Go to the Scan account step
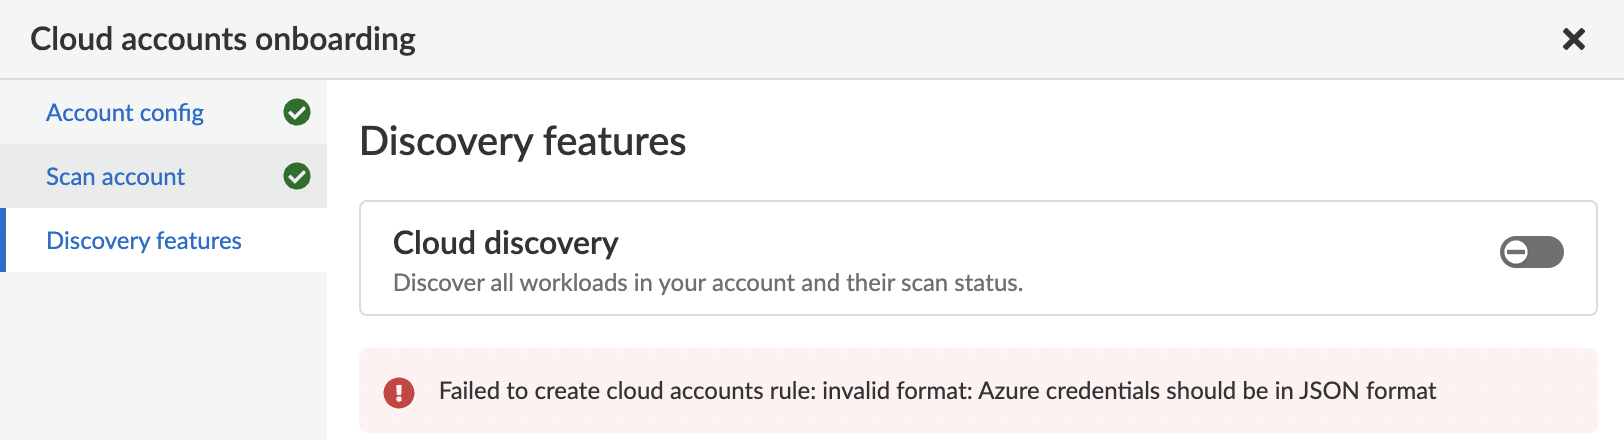1624x440 pixels. point(115,177)
